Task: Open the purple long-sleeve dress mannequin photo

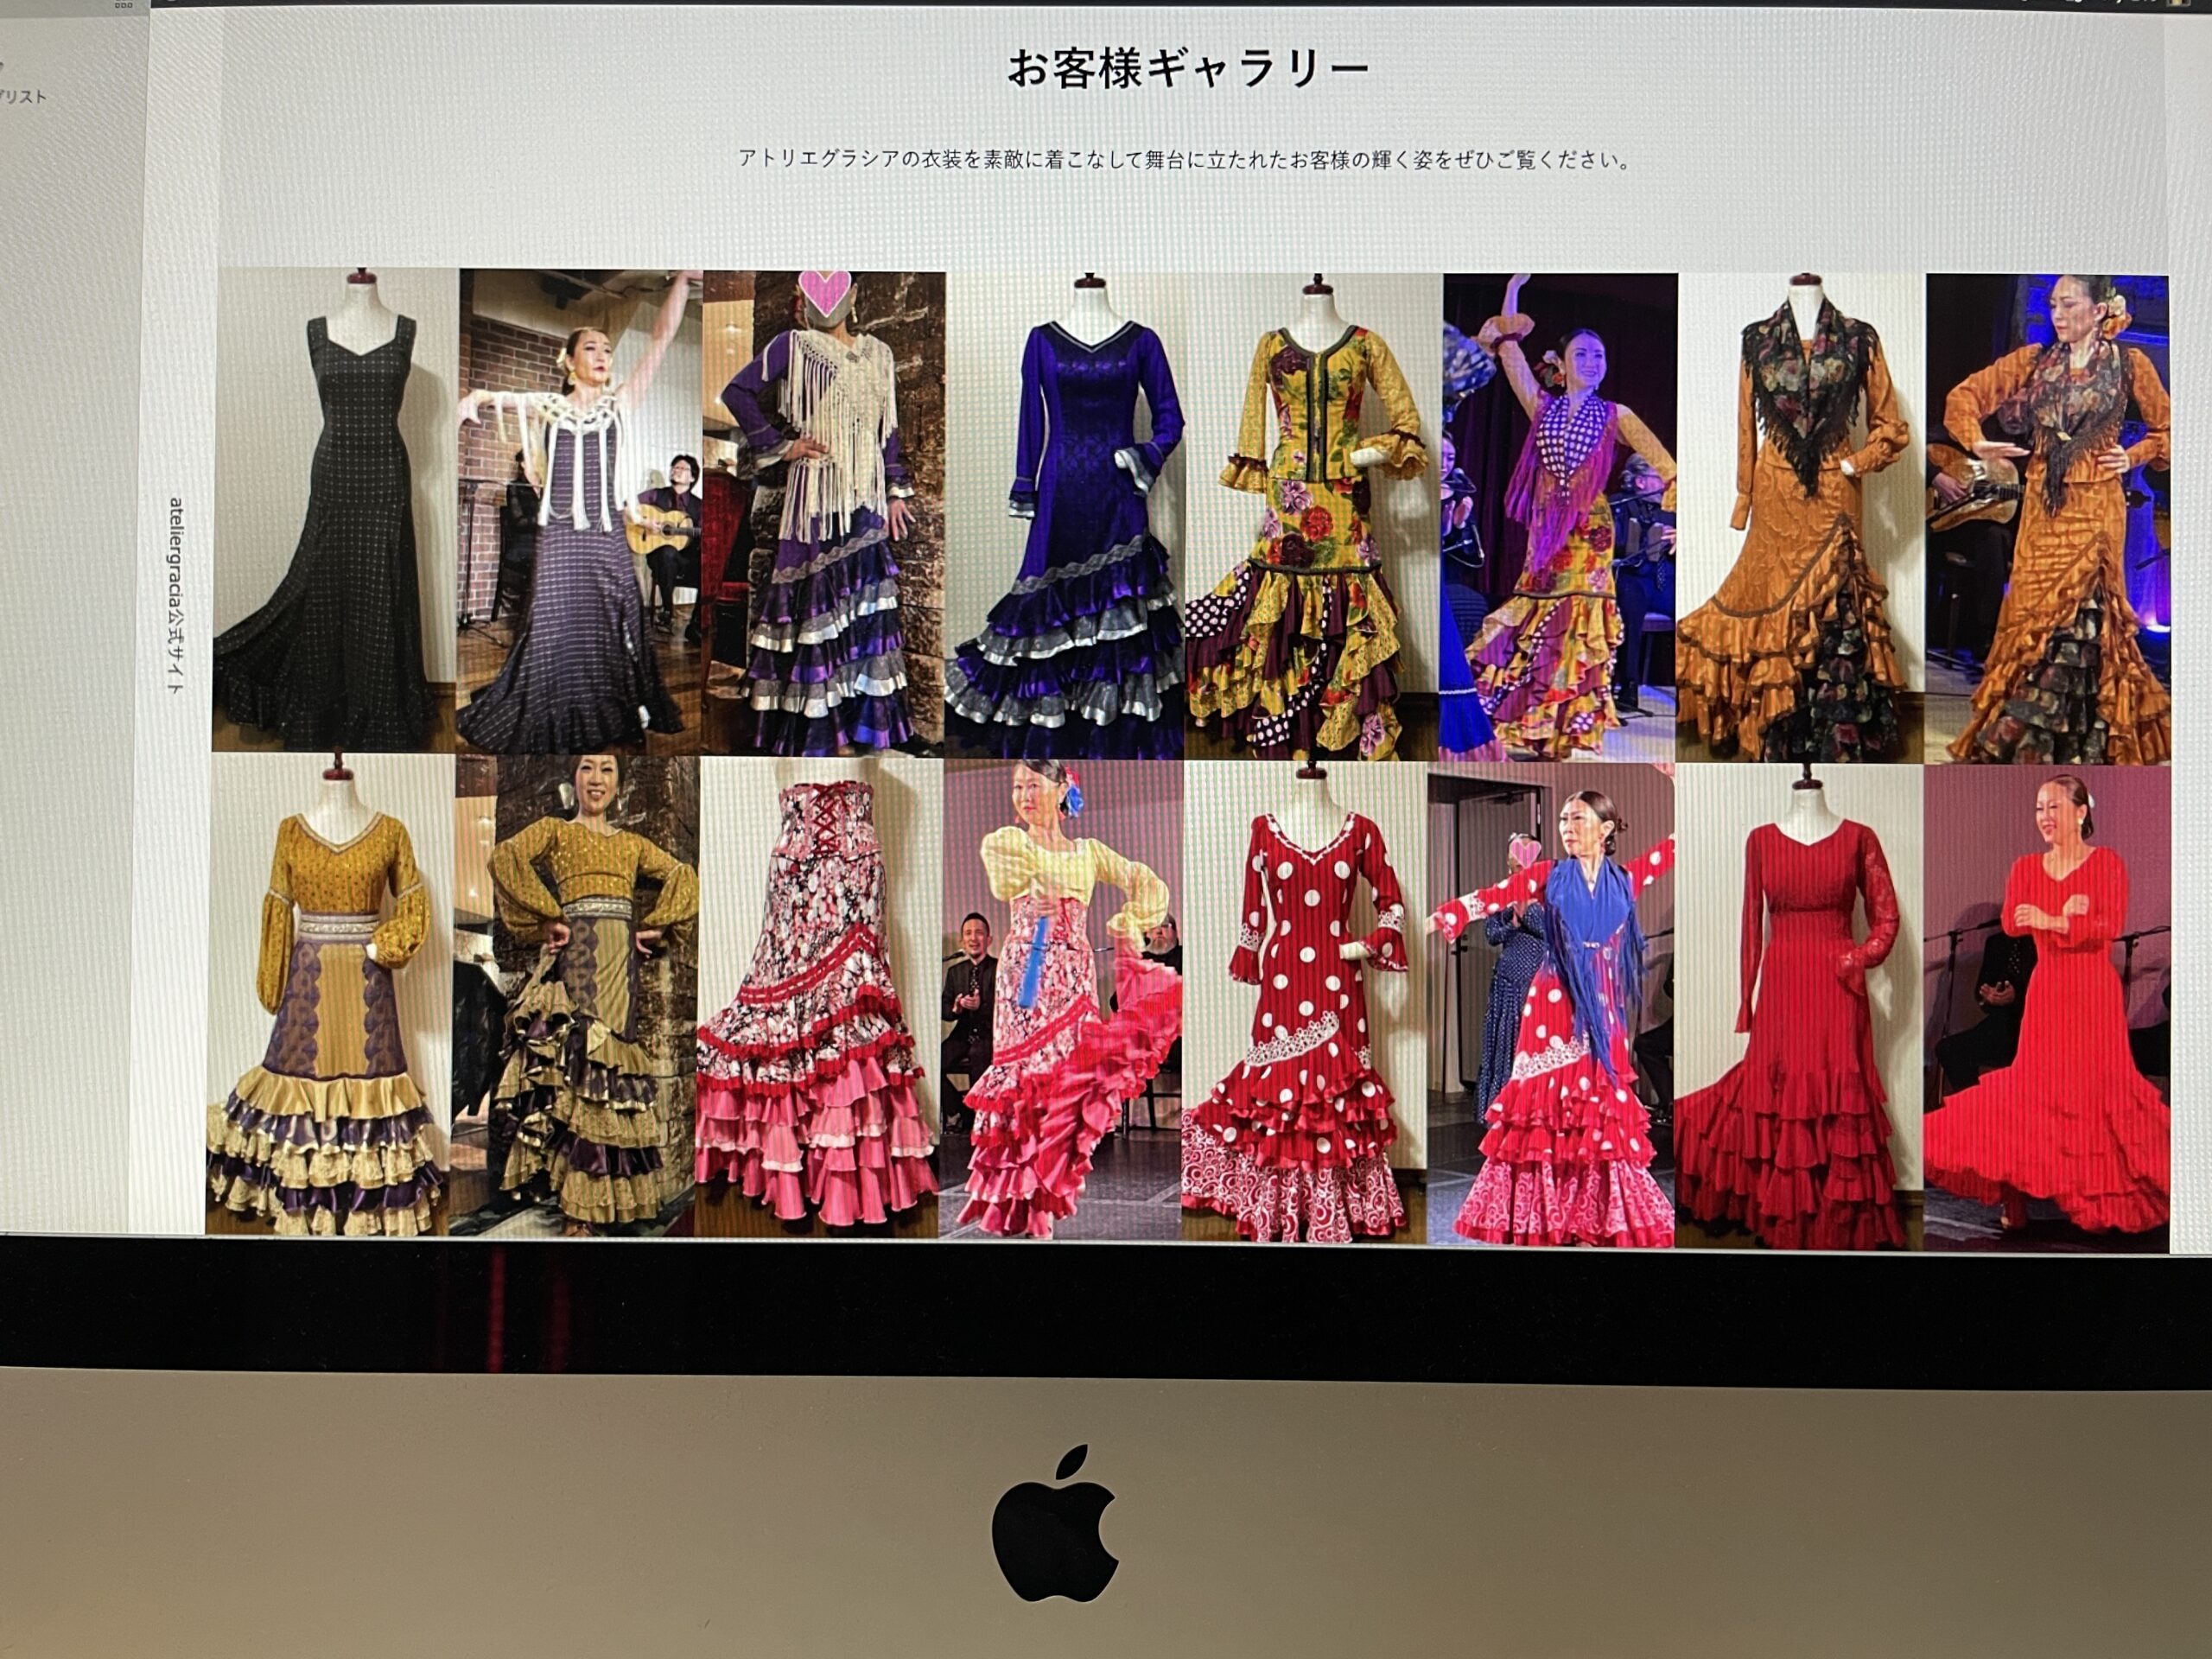Action: 1066,516
